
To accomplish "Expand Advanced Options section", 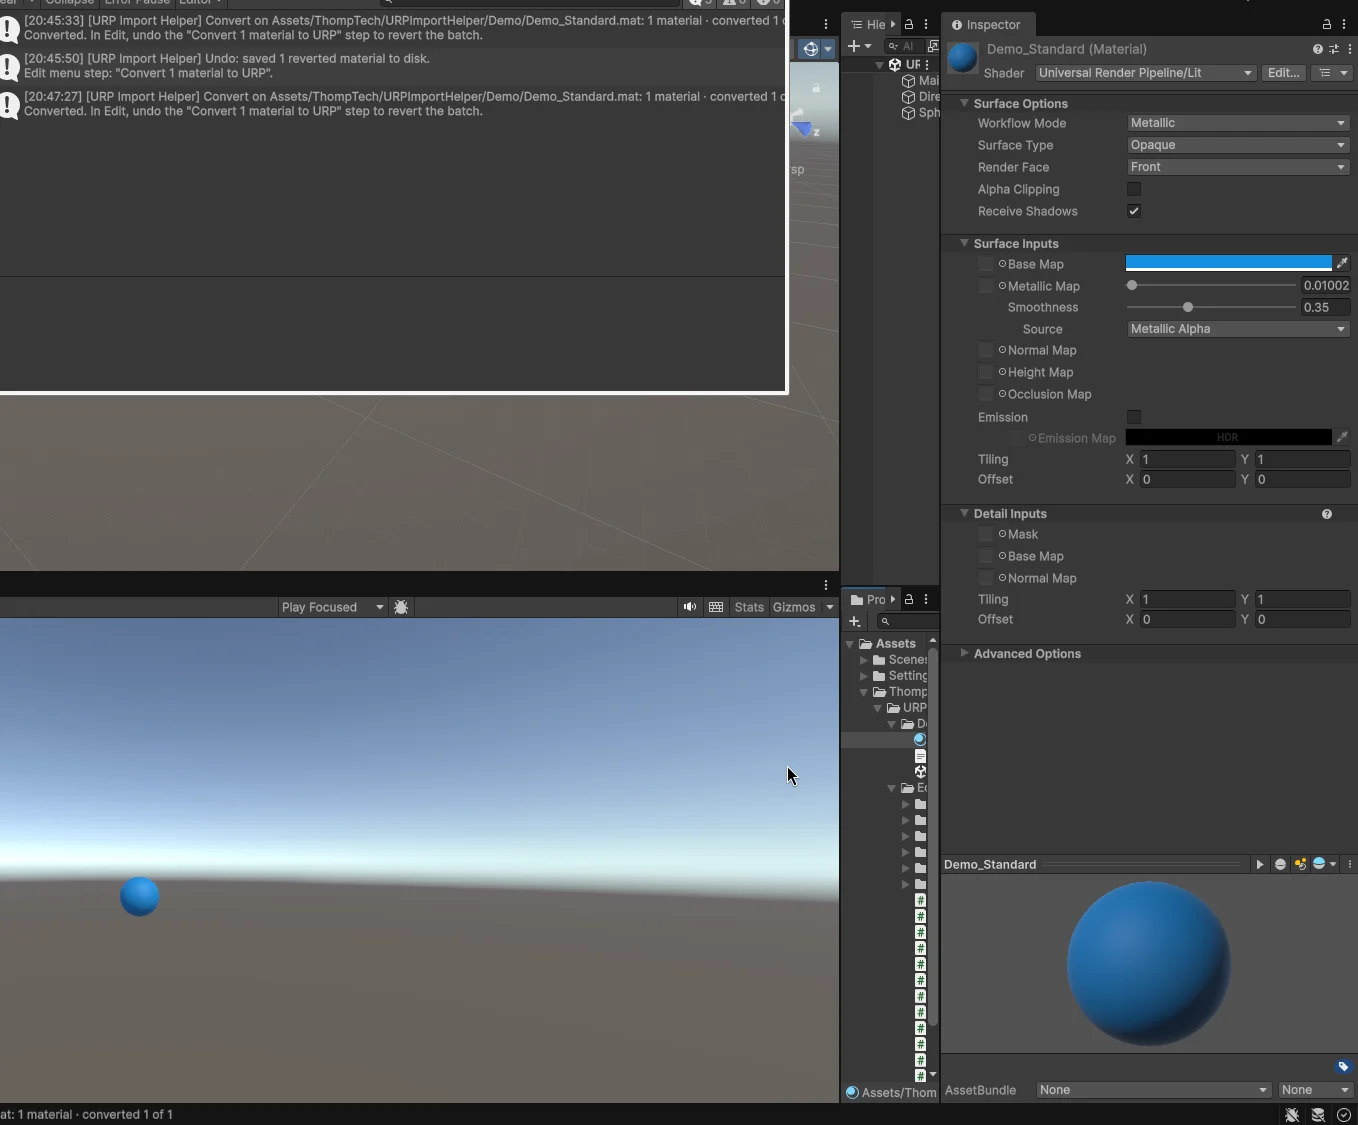I will point(1027,654).
